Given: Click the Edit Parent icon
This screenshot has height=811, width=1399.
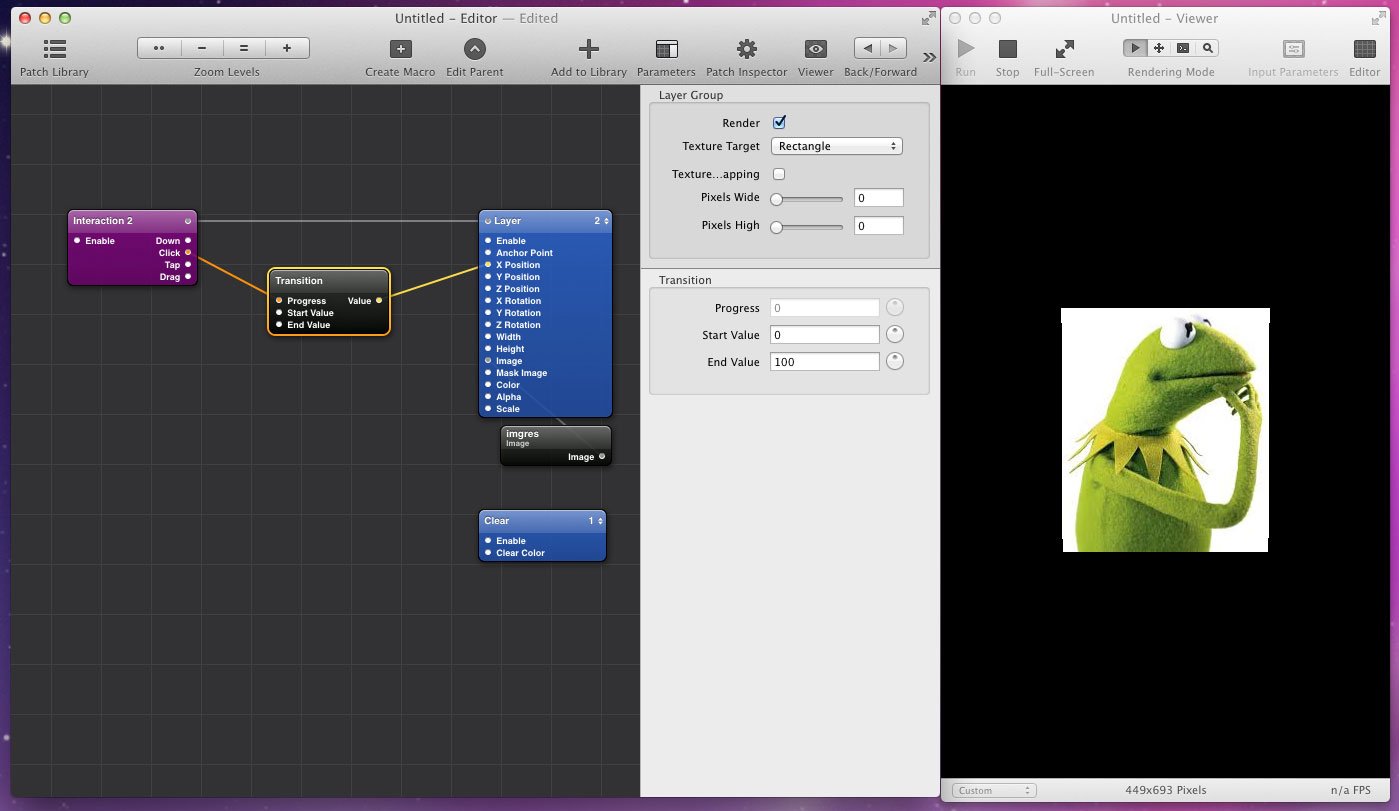Looking at the screenshot, I should click(475, 48).
